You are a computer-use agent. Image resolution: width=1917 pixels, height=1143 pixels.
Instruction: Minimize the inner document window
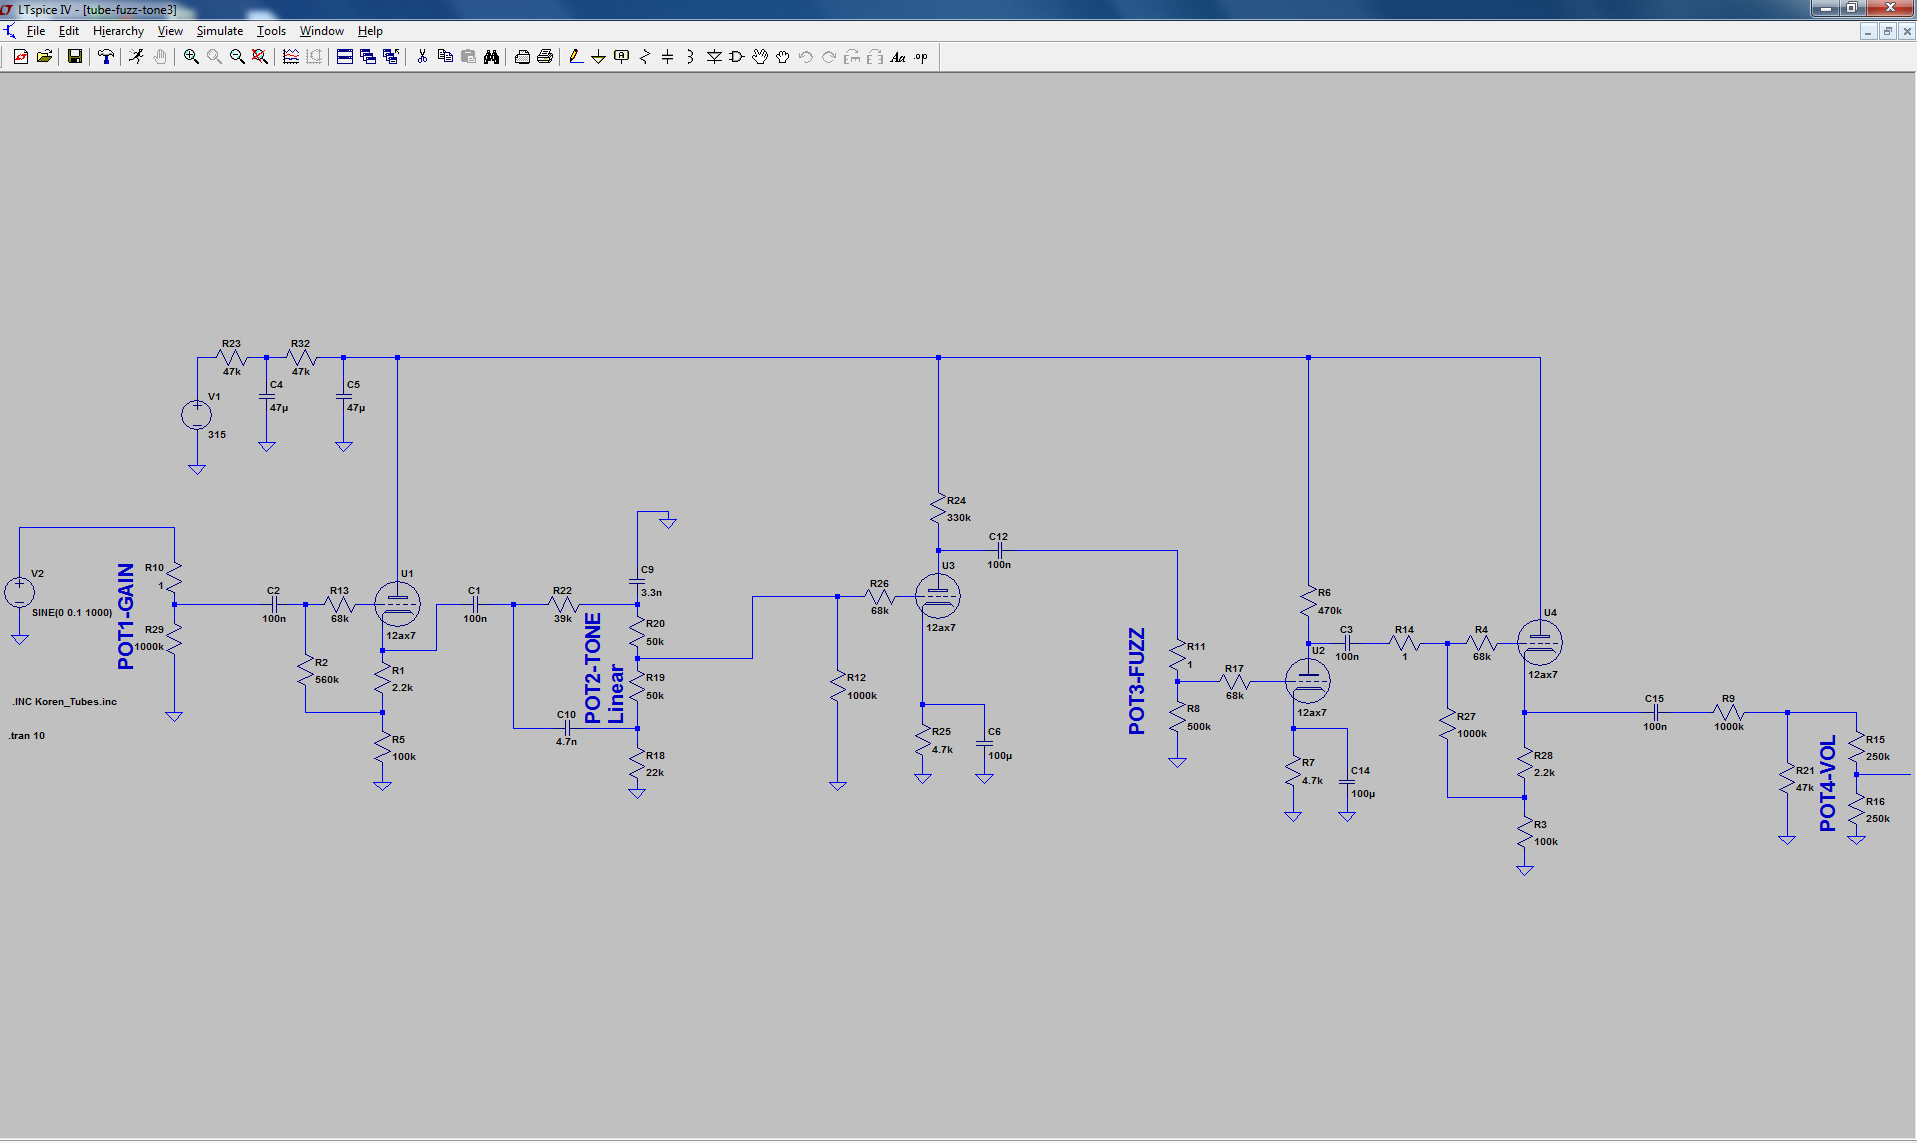1868,31
